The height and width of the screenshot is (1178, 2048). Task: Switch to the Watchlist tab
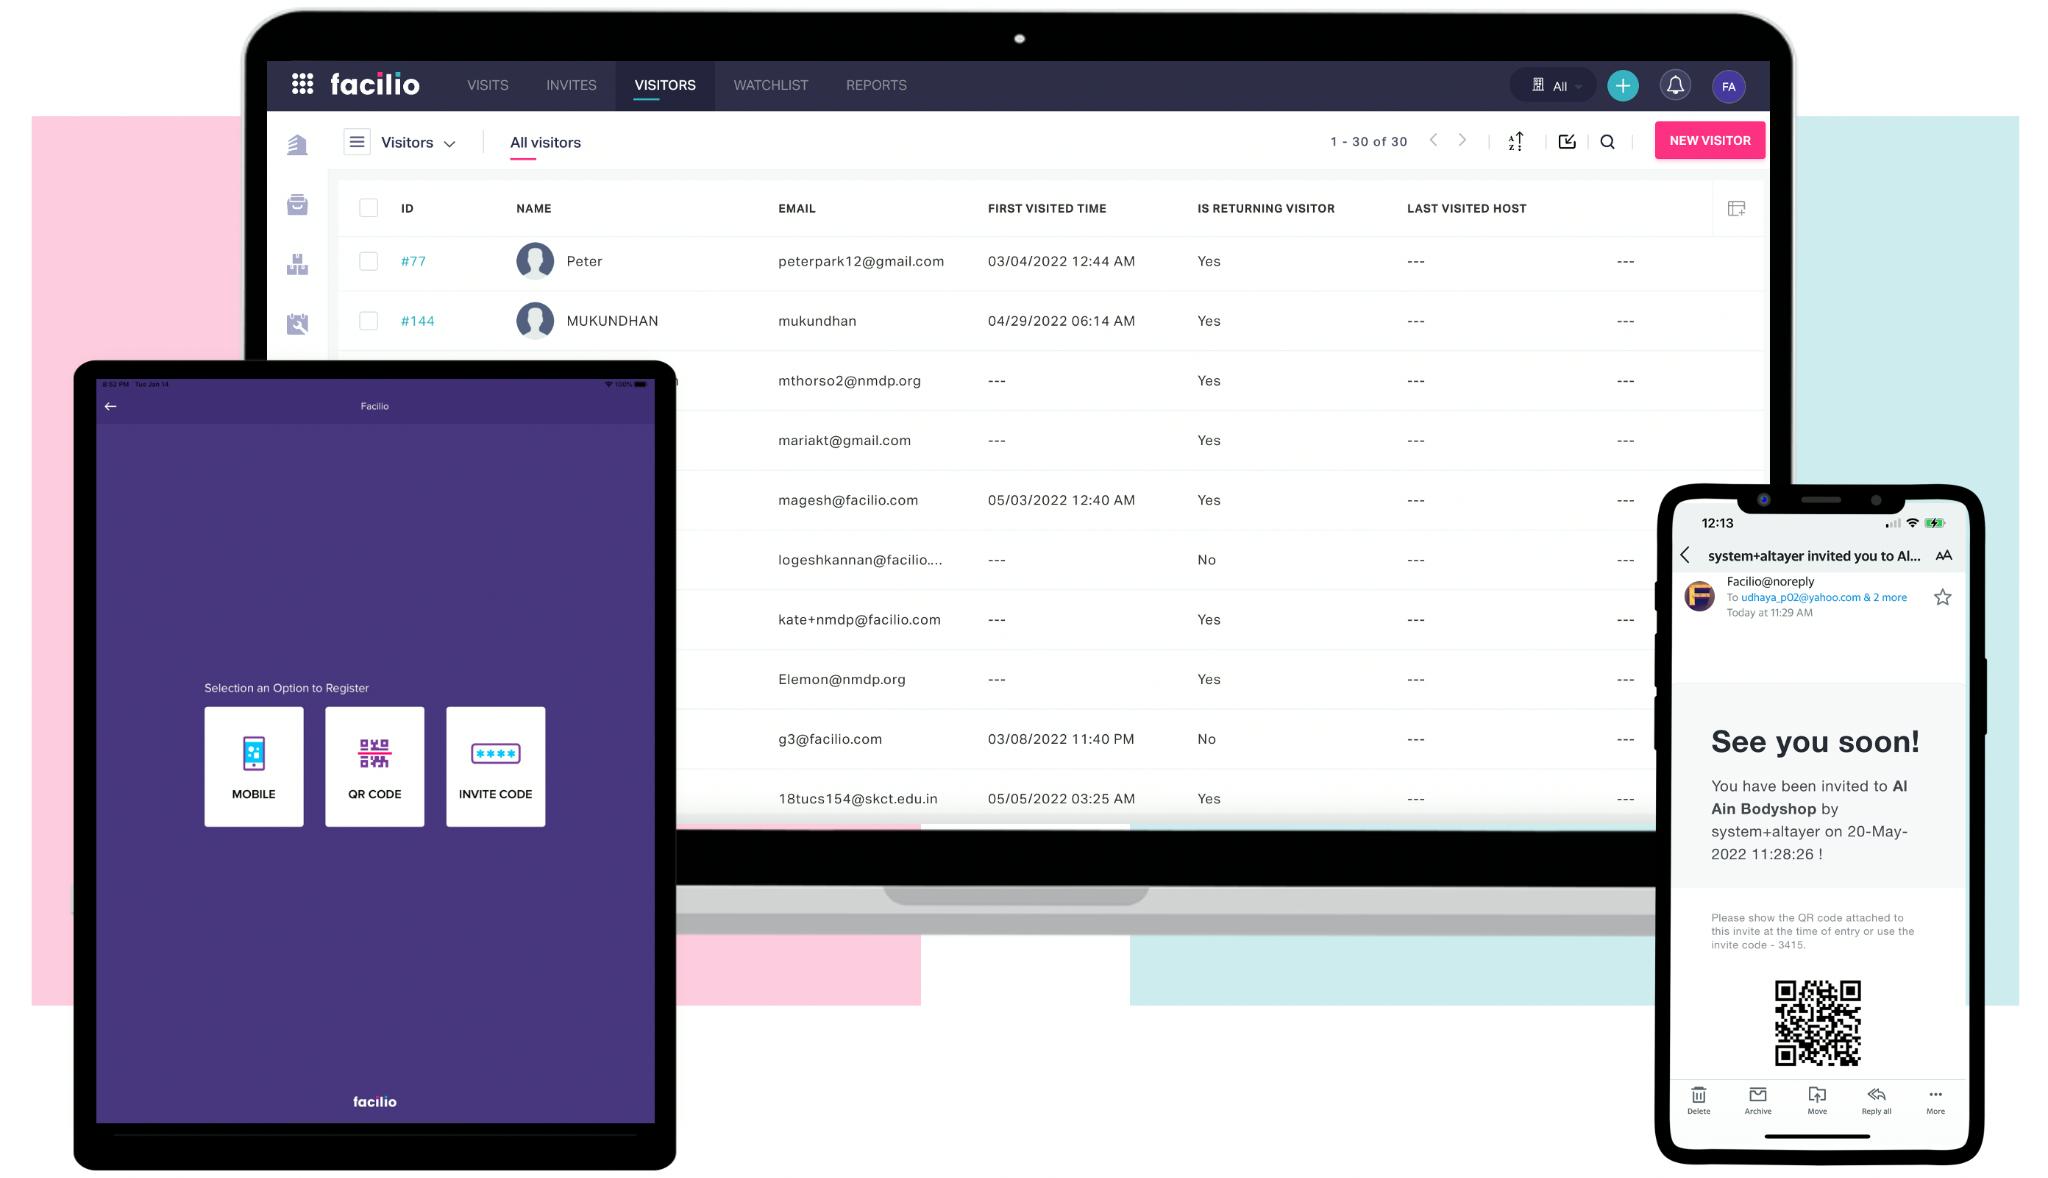coord(770,85)
